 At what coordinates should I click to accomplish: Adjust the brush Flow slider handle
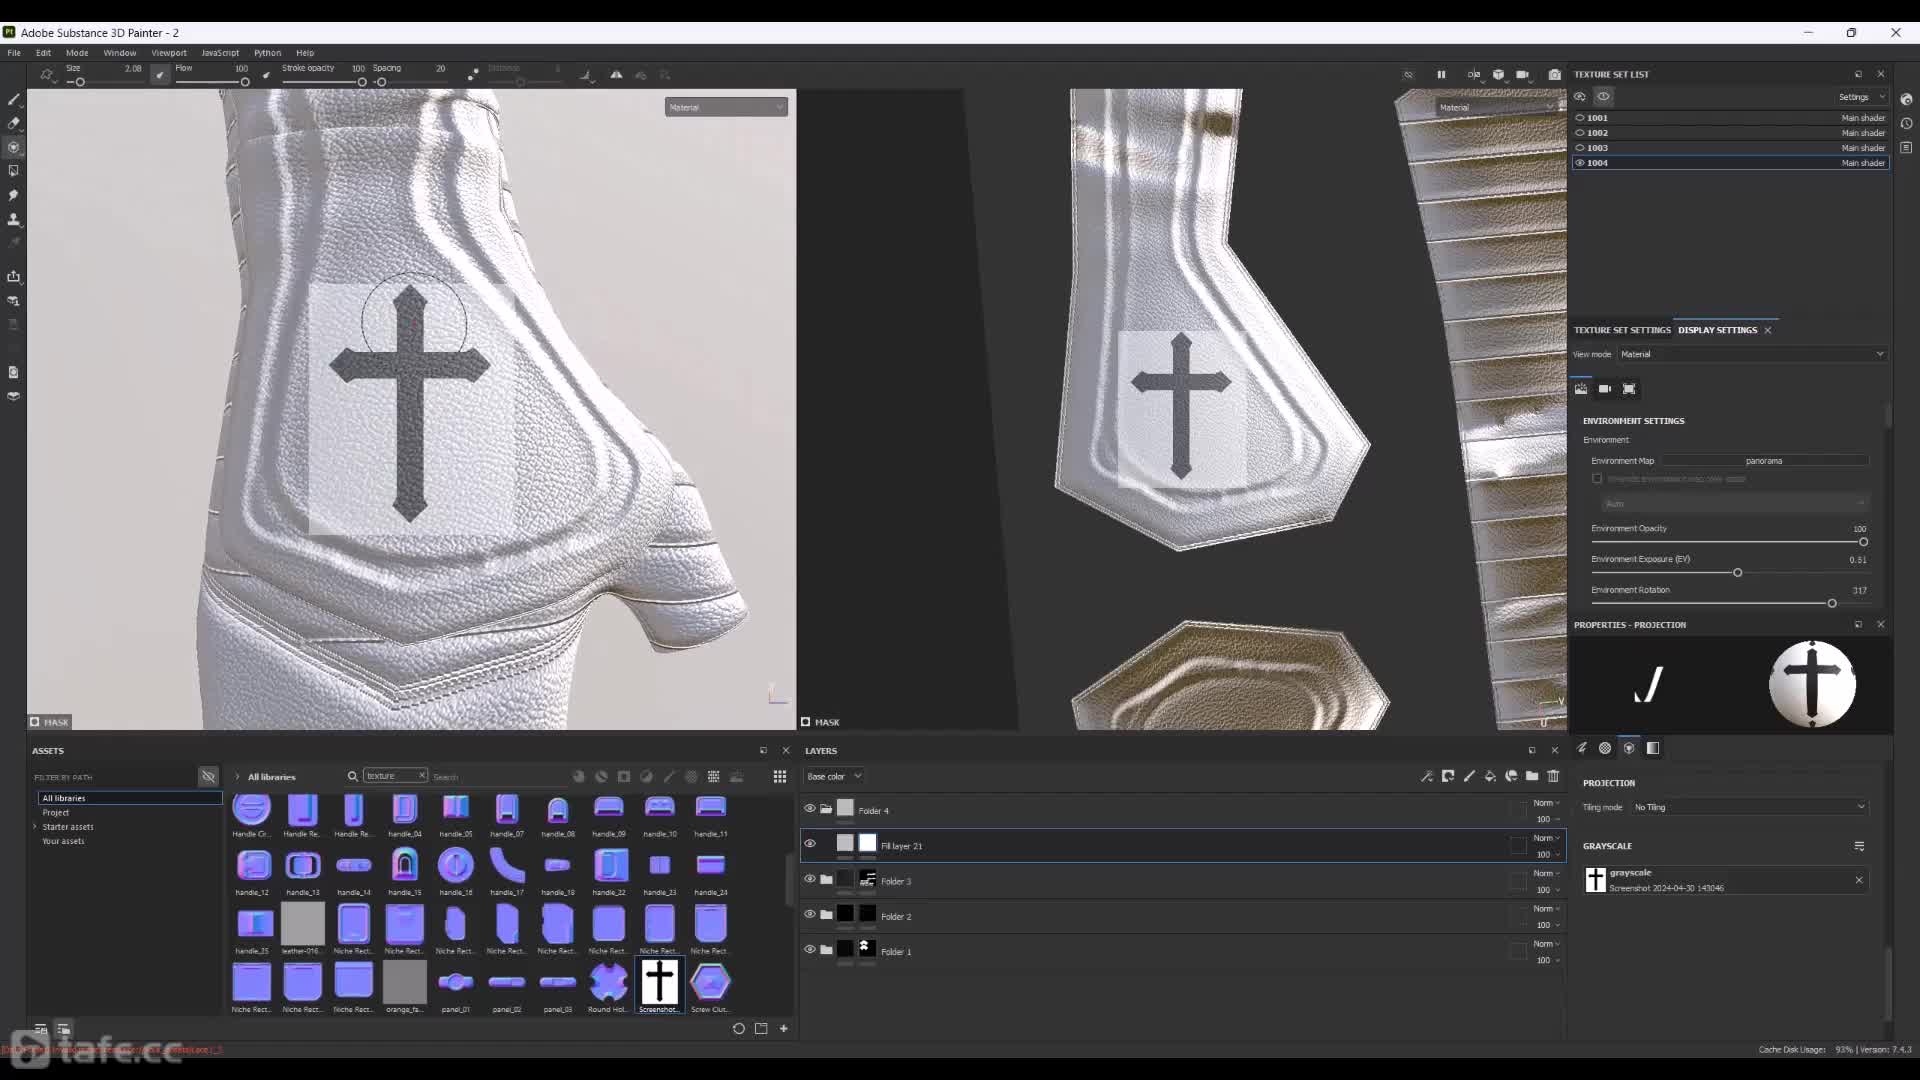245,82
